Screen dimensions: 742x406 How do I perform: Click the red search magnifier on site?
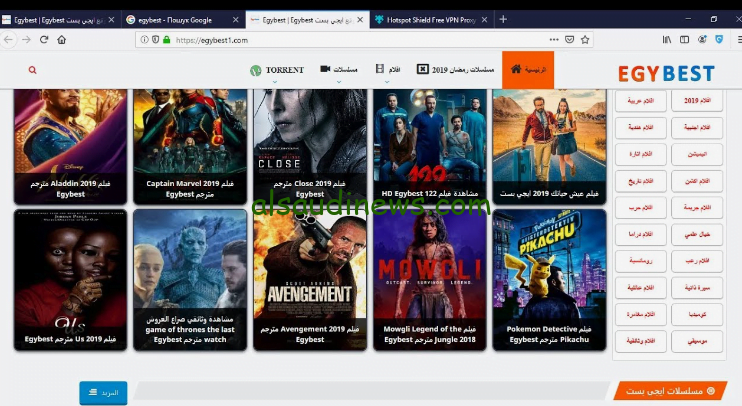pyautogui.click(x=32, y=70)
